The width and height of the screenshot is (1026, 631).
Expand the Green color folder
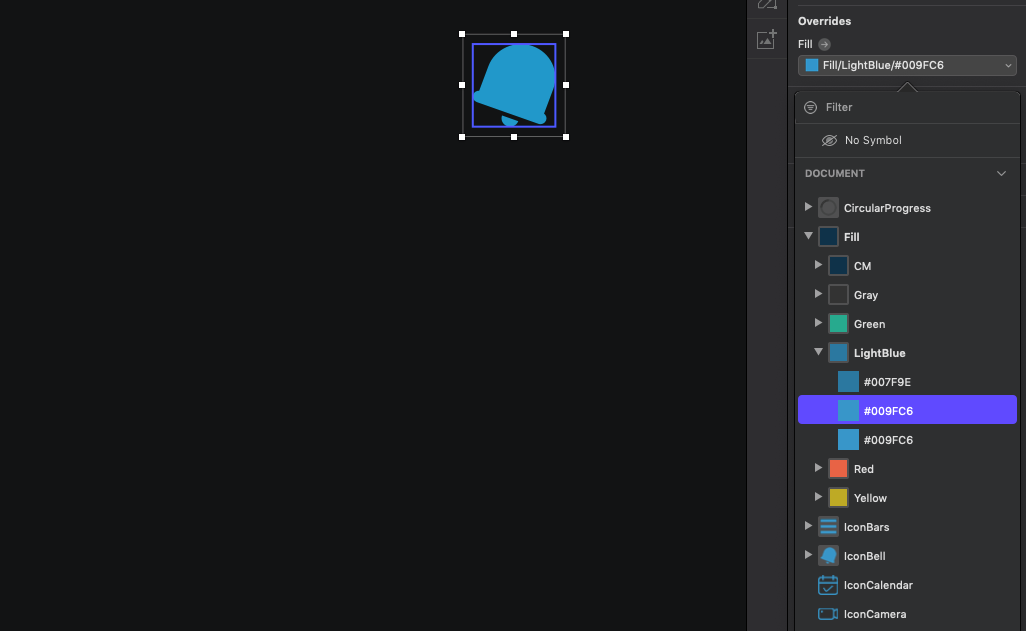pos(819,323)
